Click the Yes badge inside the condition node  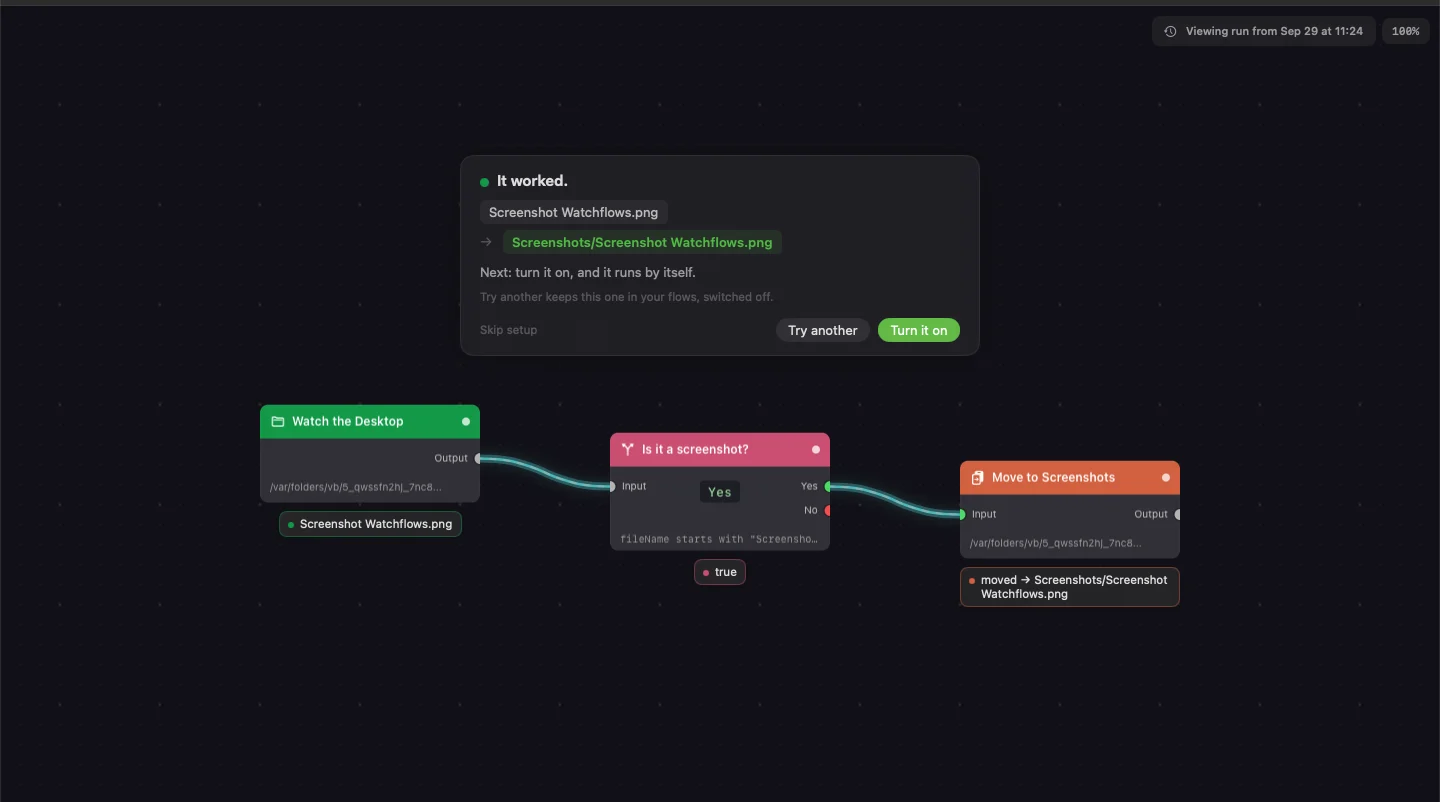[x=720, y=491]
